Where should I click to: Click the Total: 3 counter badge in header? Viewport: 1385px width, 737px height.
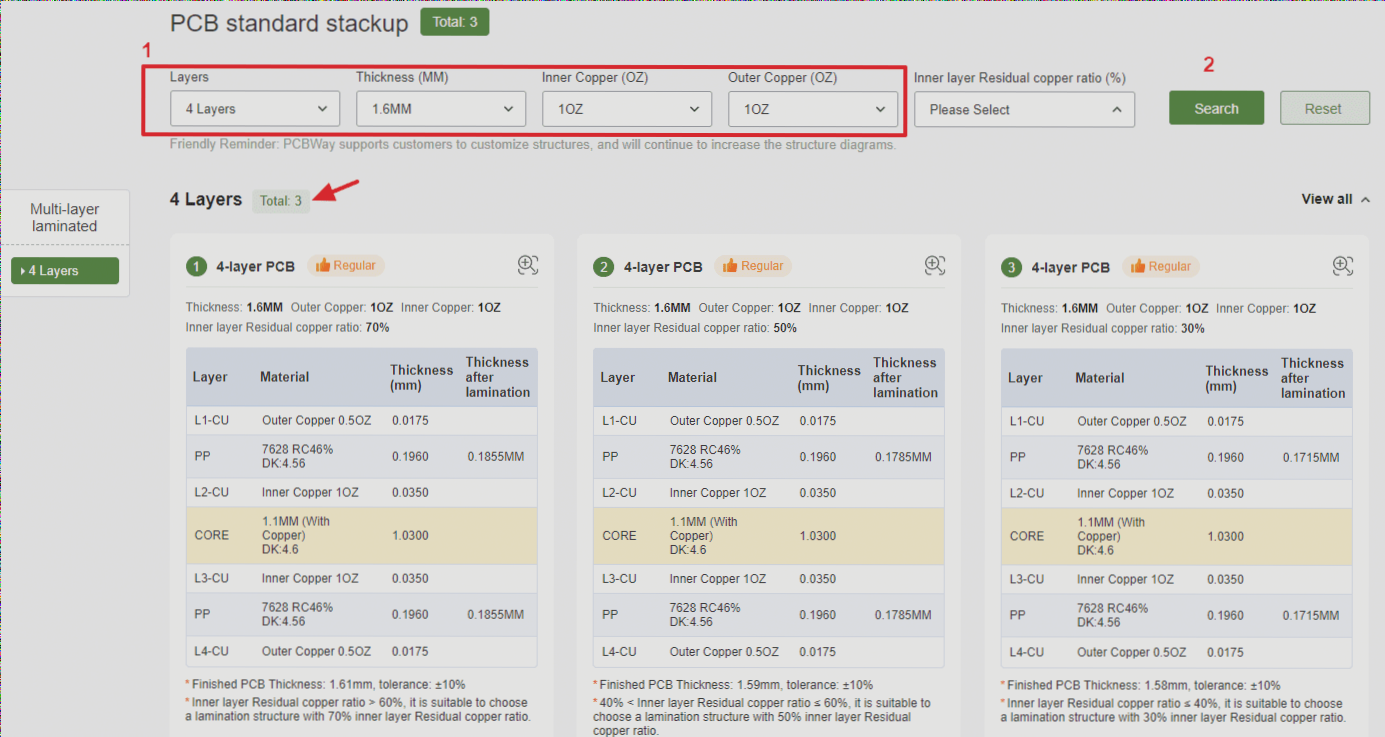[x=455, y=20]
